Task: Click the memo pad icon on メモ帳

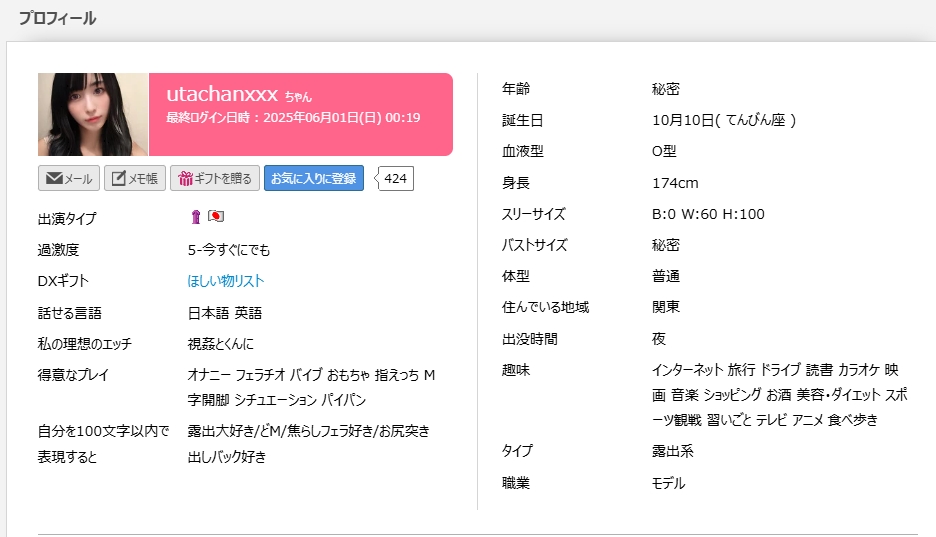Action: [x=118, y=179]
